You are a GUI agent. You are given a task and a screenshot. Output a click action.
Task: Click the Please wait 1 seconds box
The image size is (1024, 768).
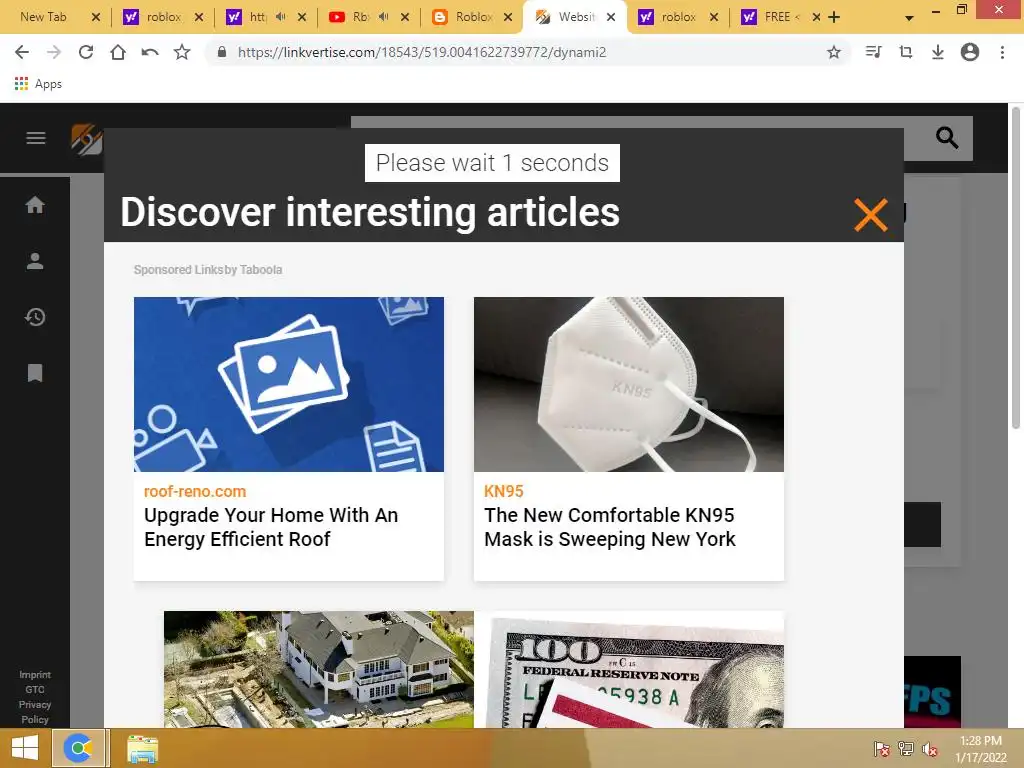(x=492, y=163)
